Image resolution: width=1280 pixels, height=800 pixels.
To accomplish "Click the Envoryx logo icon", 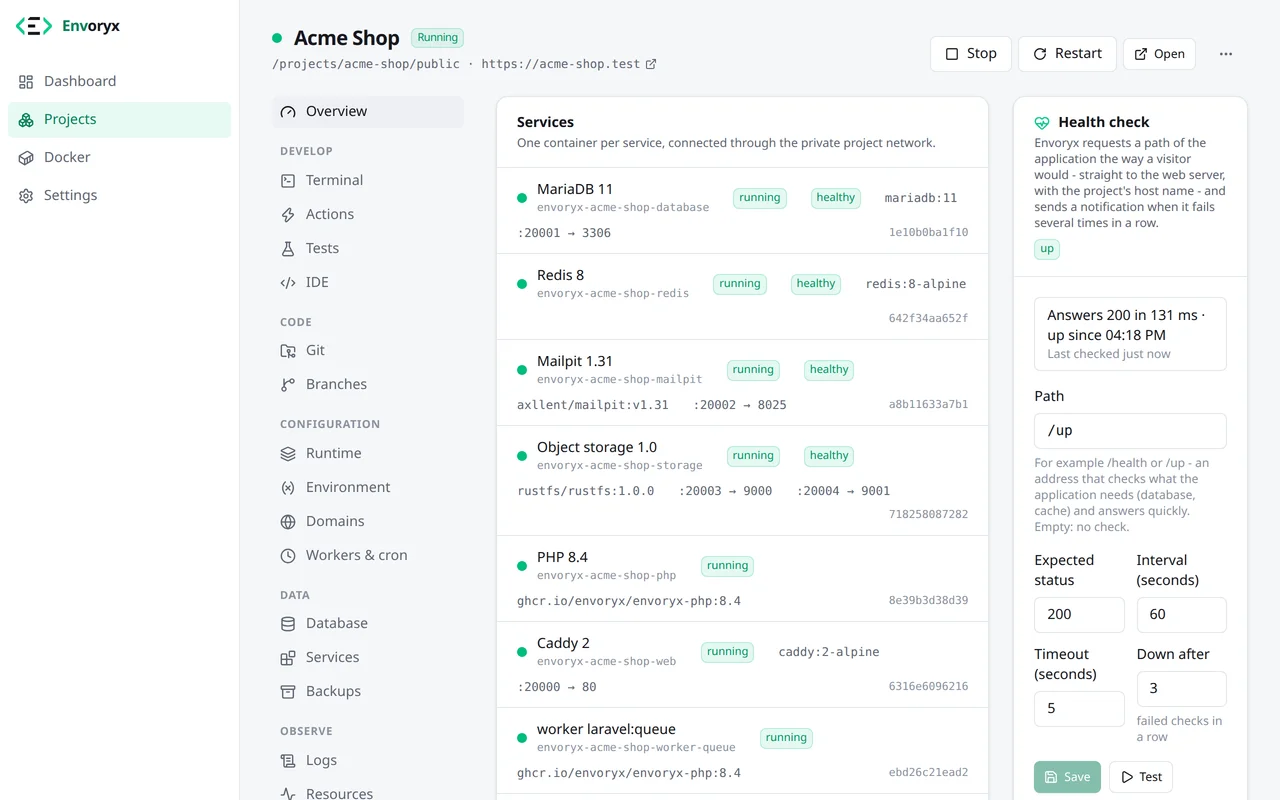I will pyautogui.click(x=34, y=26).
